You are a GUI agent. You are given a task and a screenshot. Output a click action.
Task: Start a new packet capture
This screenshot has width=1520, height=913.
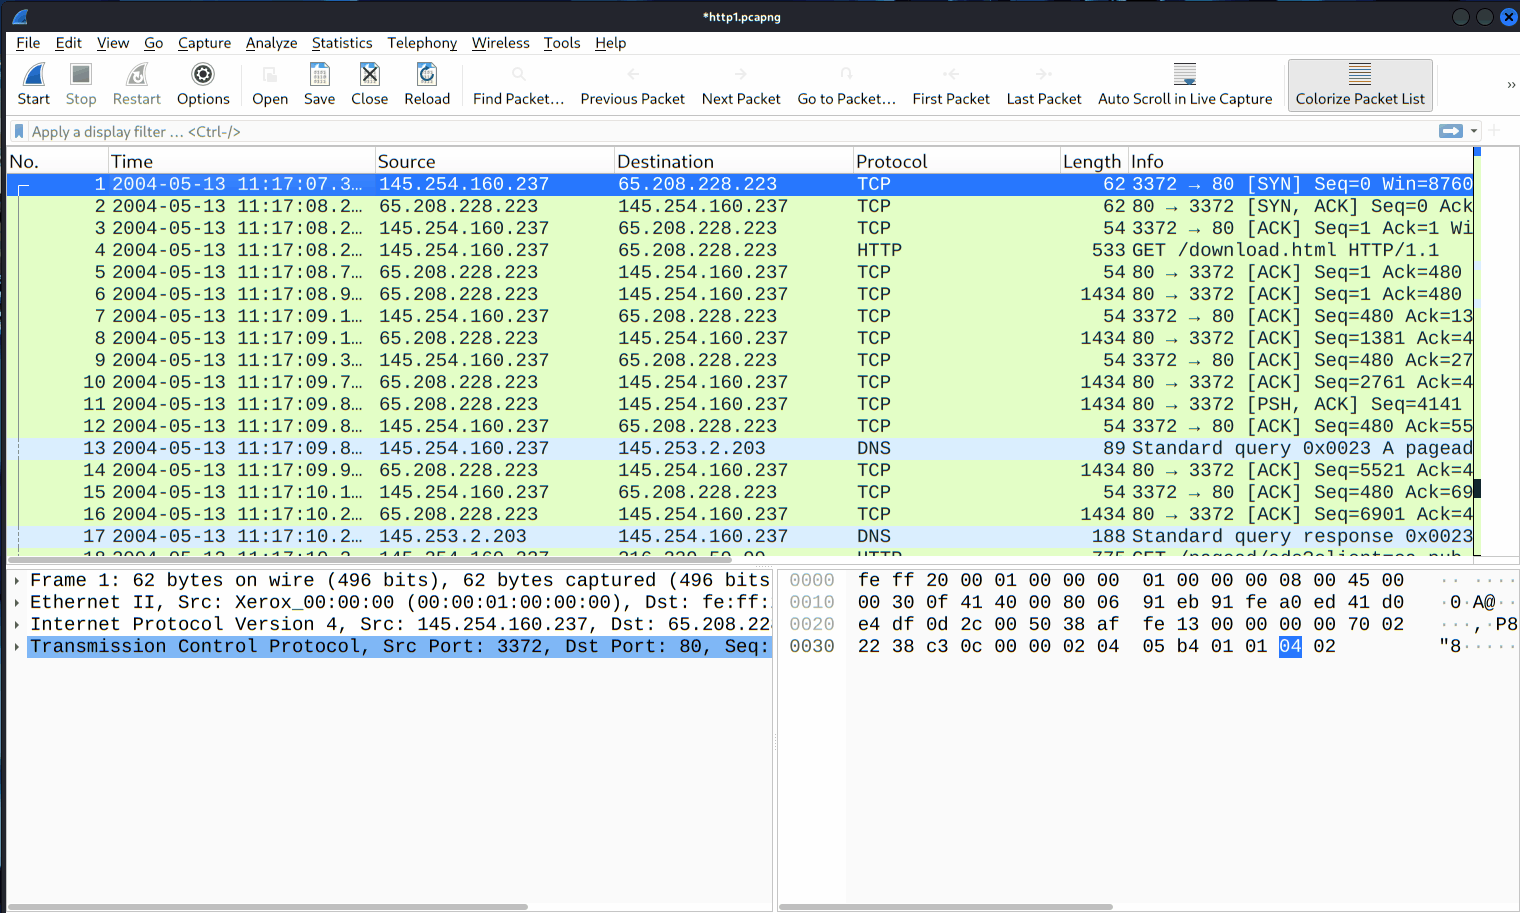coord(33,85)
